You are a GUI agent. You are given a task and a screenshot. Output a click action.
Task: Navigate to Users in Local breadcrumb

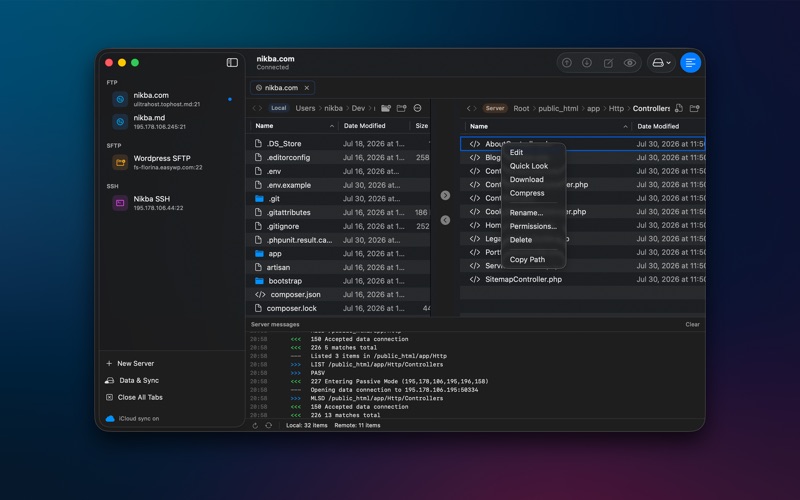(305, 108)
